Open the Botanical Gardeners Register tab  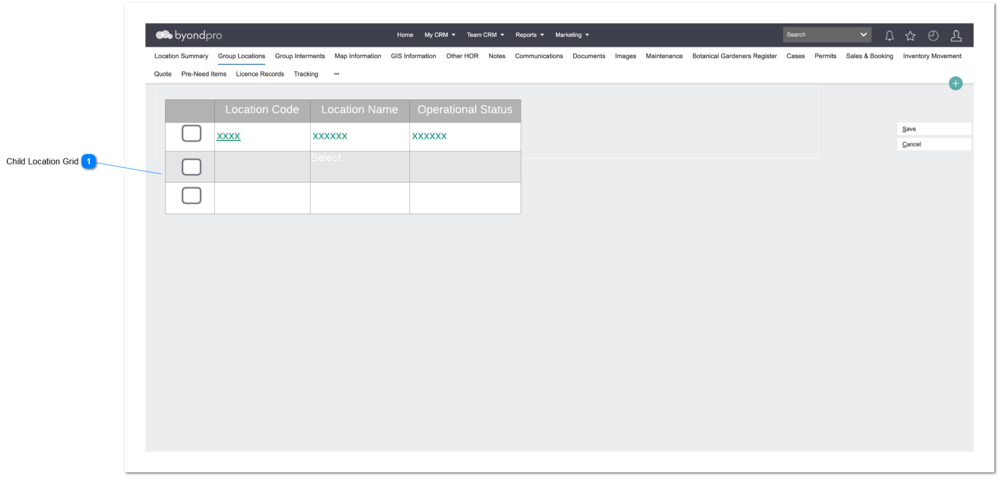[x=735, y=56]
